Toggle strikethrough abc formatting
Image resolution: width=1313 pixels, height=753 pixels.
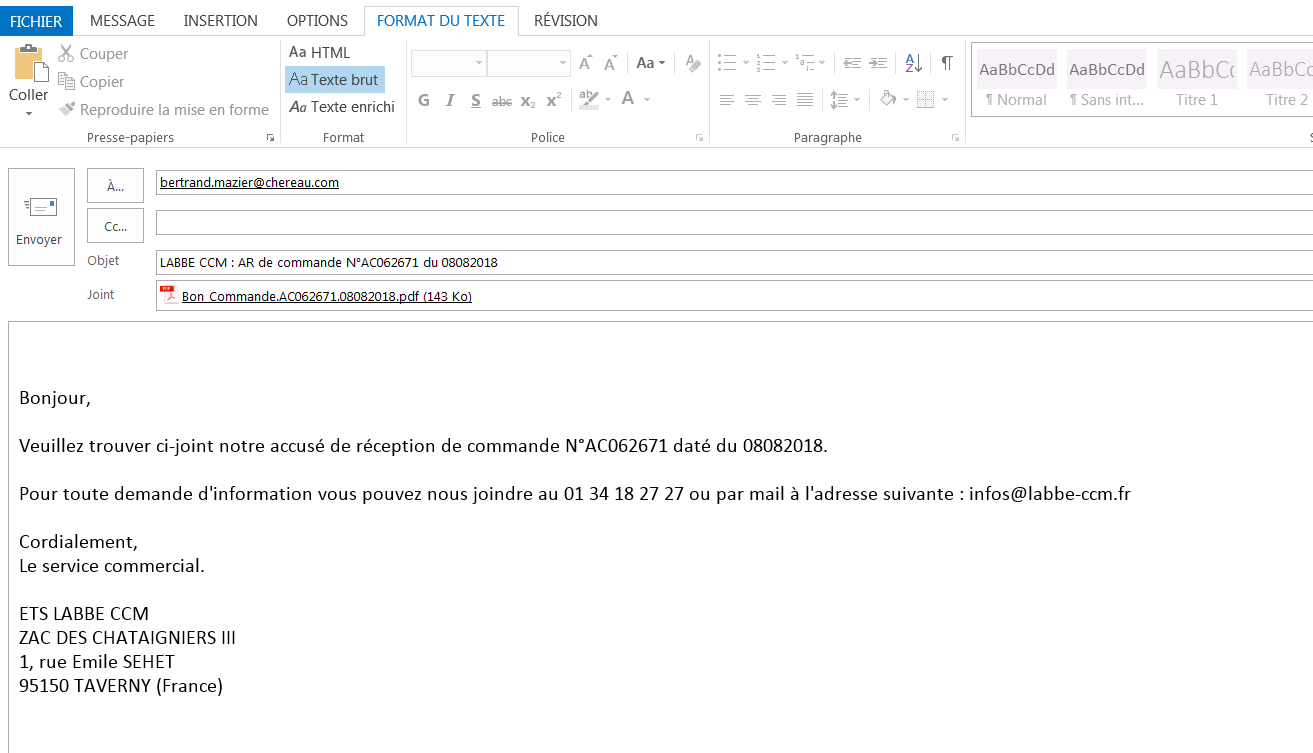pos(502,100)
